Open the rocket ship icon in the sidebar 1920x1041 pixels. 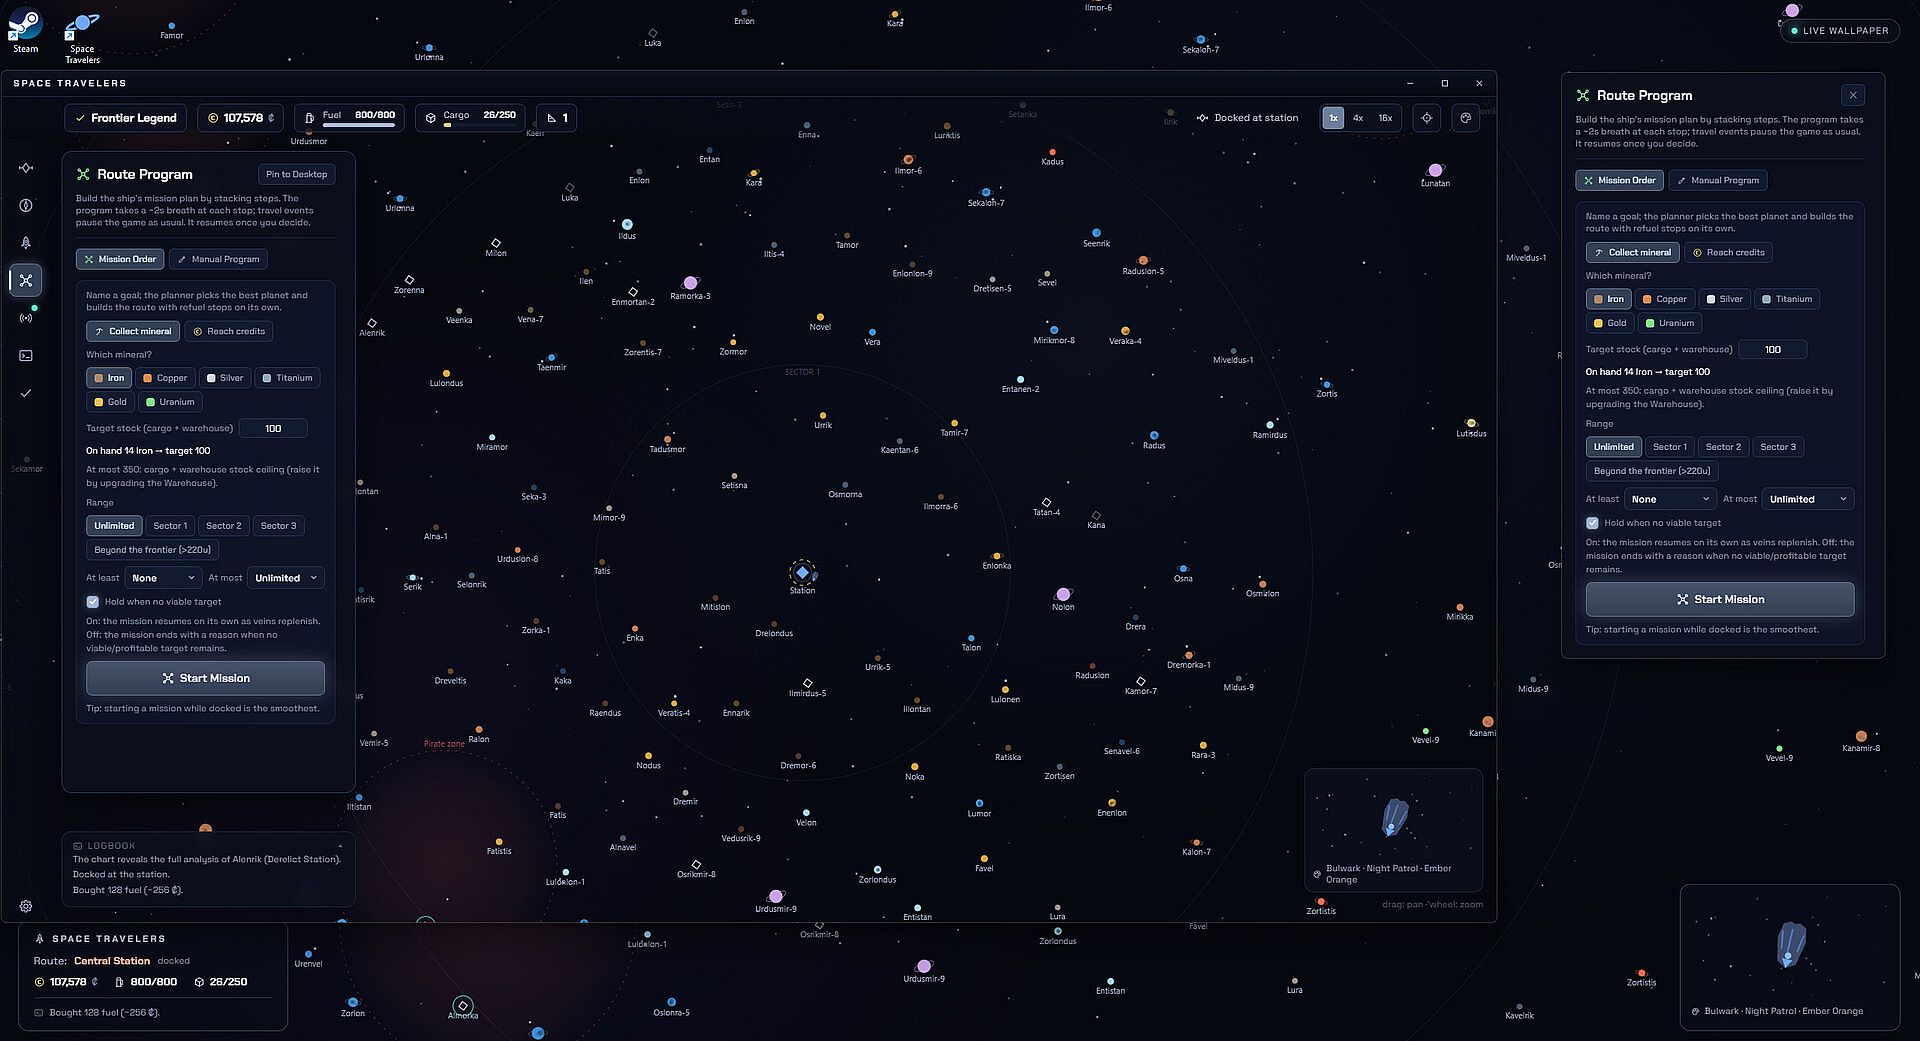[26, 243]
